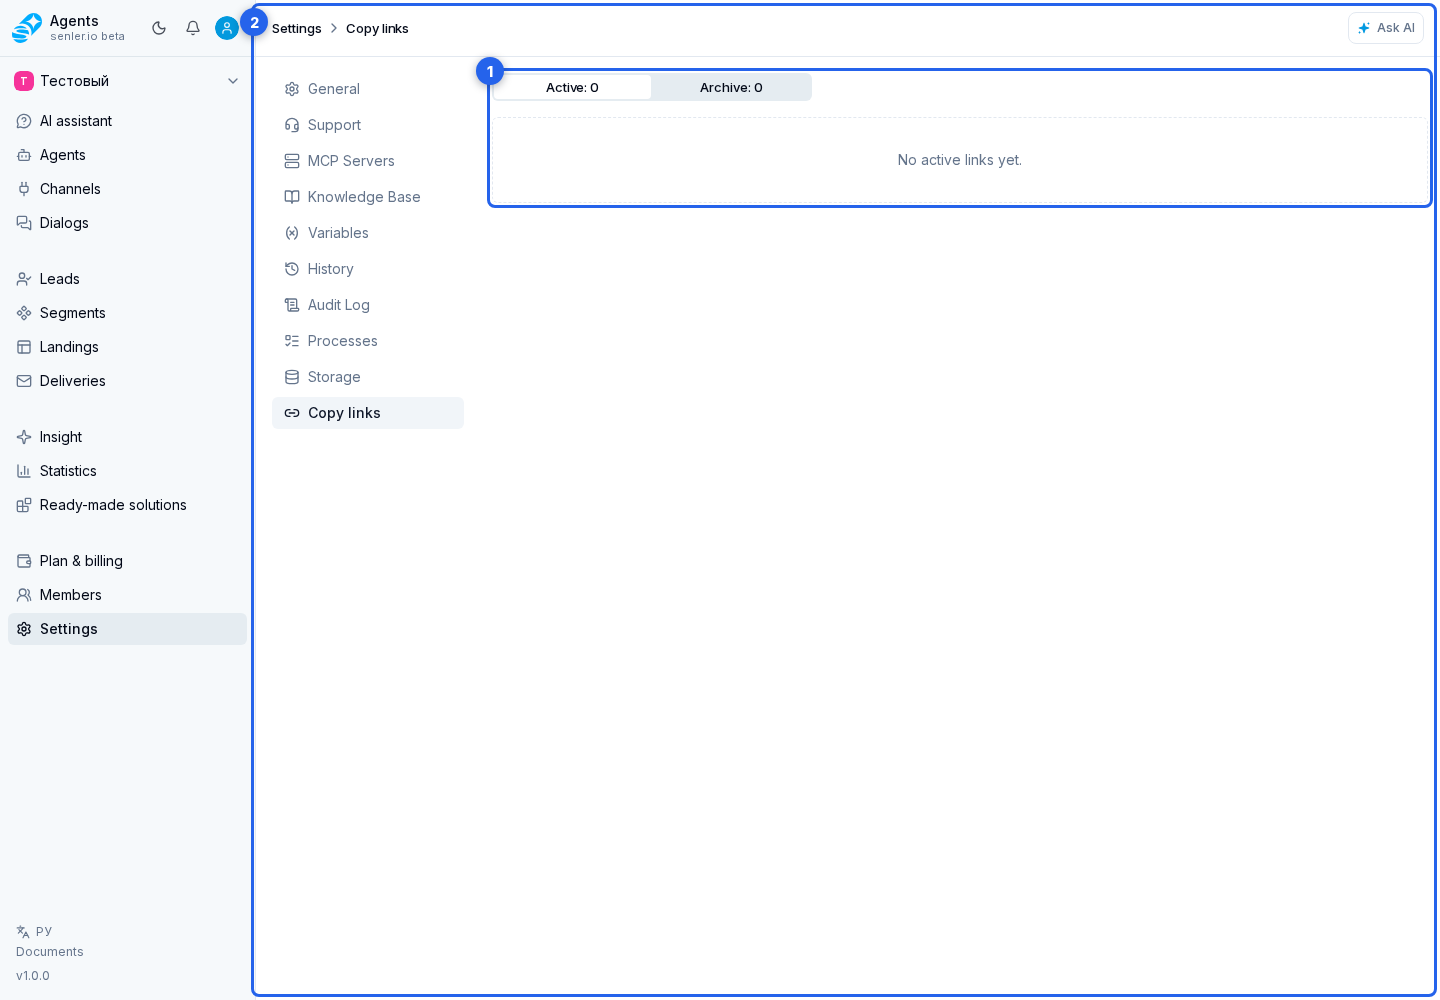Open notifications bell
Viewport: 1440px width, 1000px height.
tap(193, 28)
